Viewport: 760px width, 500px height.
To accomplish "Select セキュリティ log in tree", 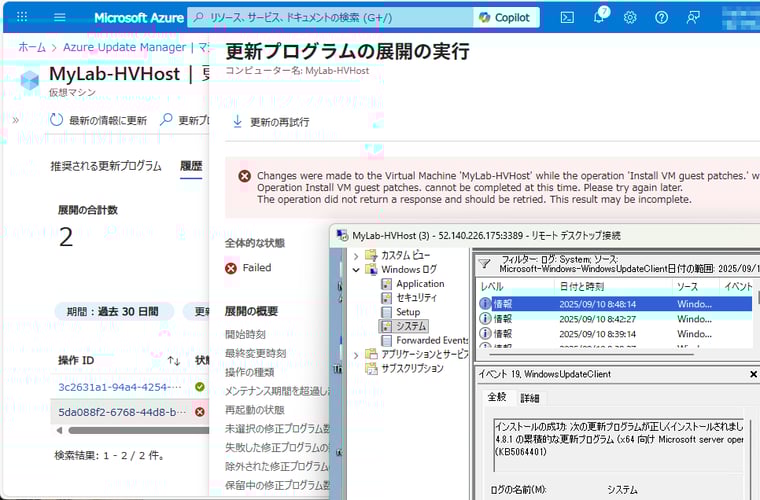I will pyautogui.click(x=416, y=298).
